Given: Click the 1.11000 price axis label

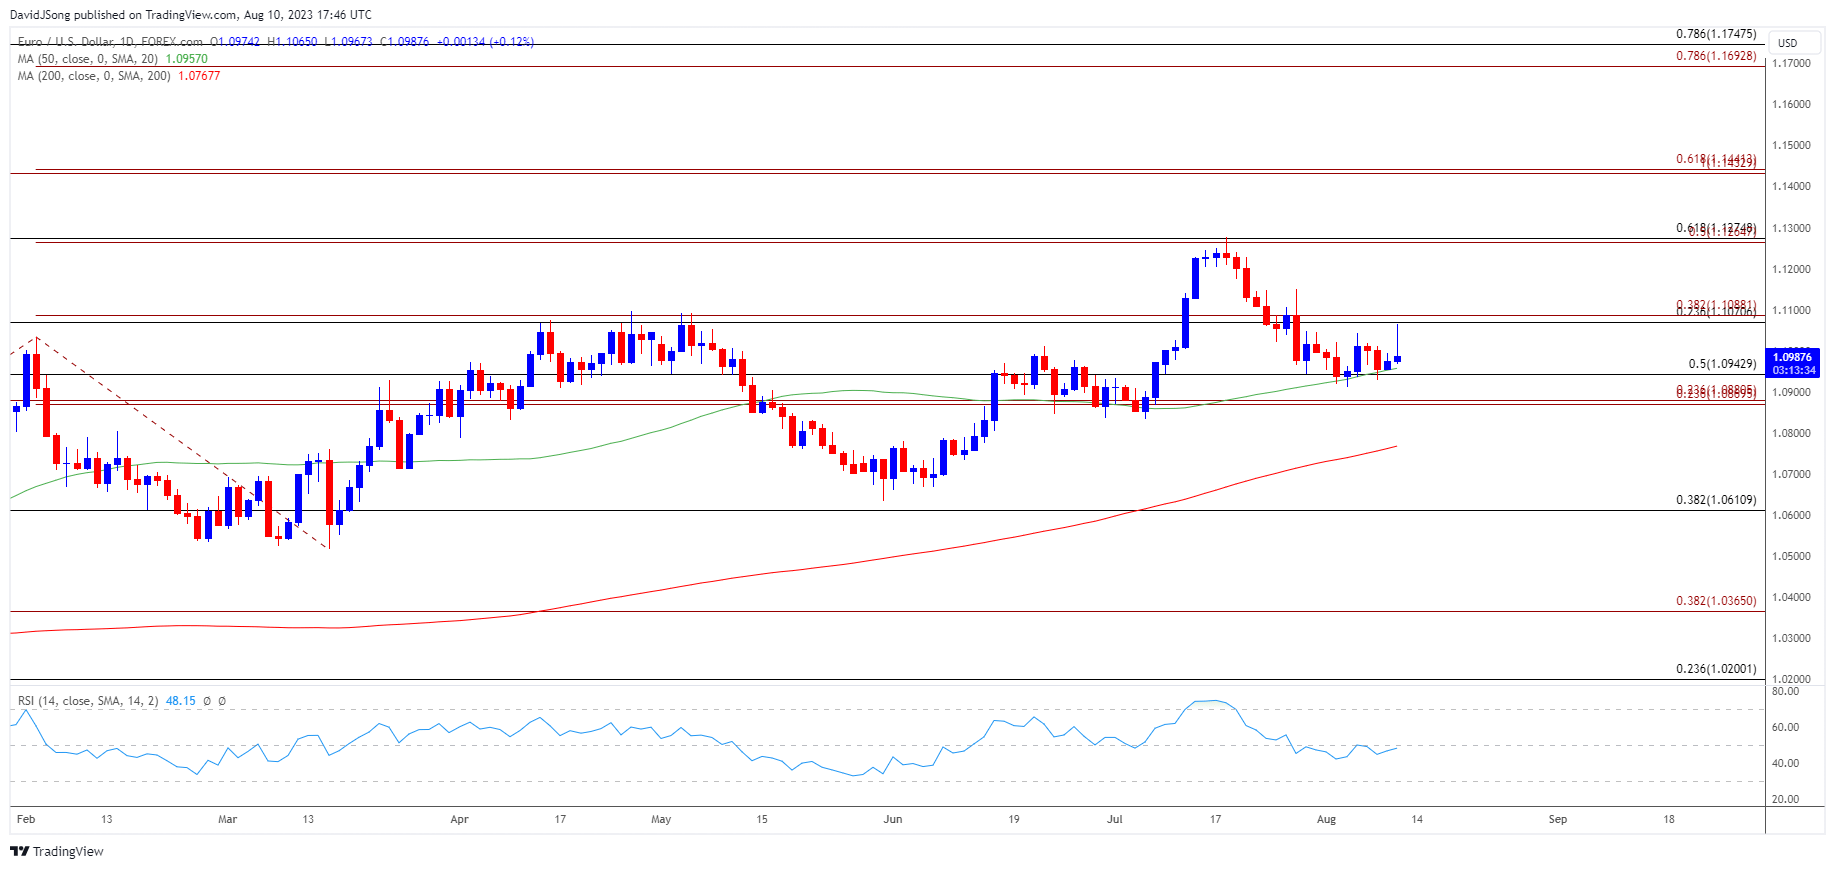Looking at the screenshot, I should [1791, 310].
